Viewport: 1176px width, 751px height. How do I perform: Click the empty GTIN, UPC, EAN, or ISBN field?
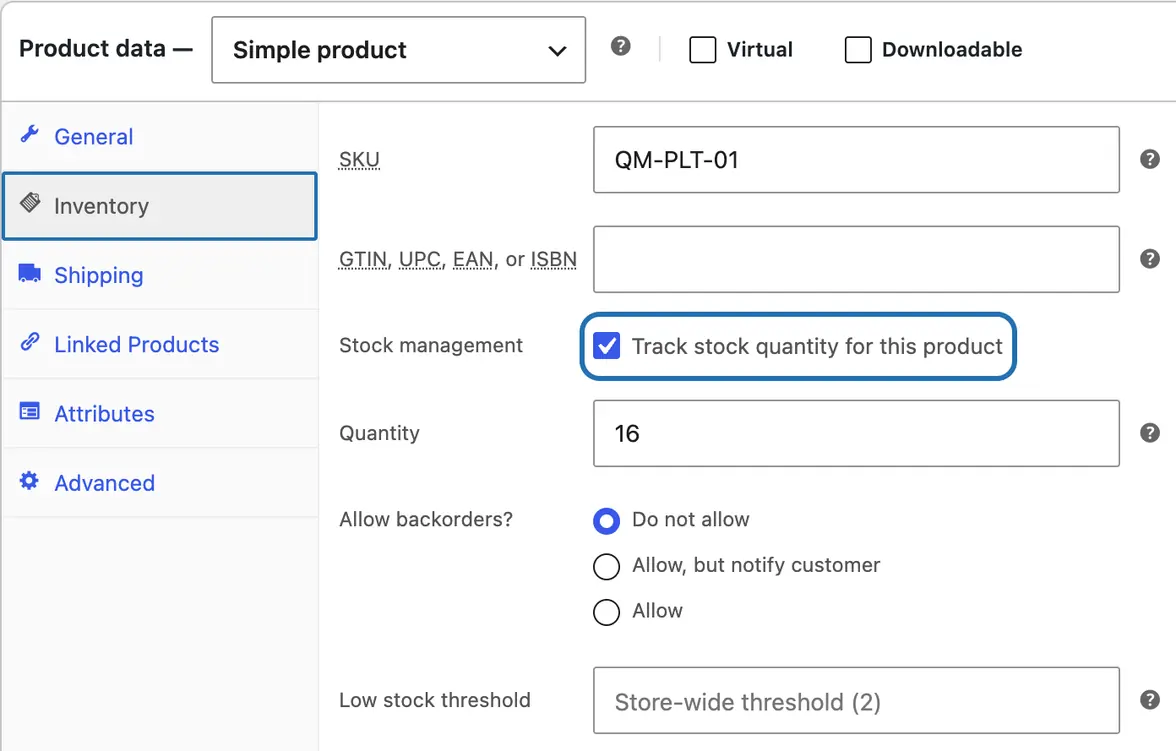point(856,259)
